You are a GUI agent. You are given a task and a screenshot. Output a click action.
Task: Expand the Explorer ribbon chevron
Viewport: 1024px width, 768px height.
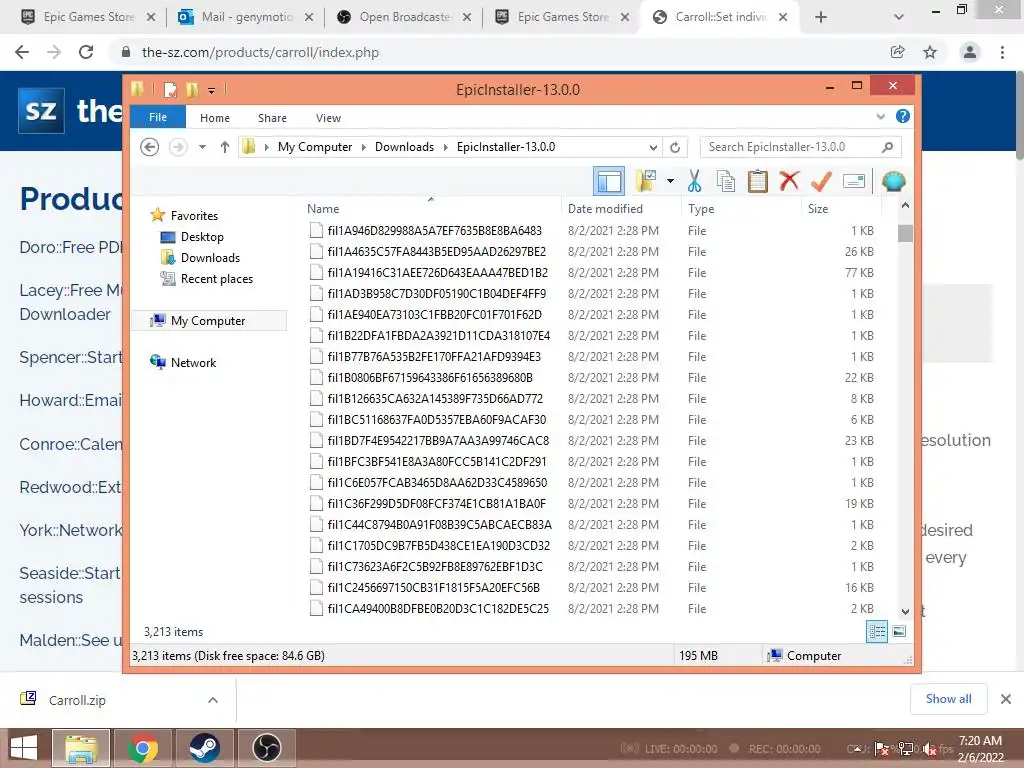pyautogui.click(x=880, y=116)
